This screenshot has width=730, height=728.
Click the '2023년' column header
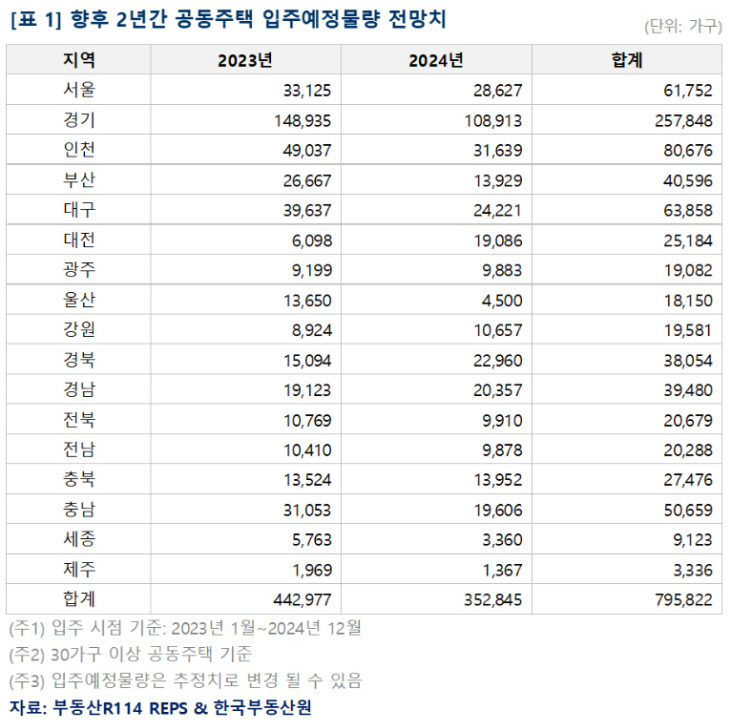[x=245, y=61]
